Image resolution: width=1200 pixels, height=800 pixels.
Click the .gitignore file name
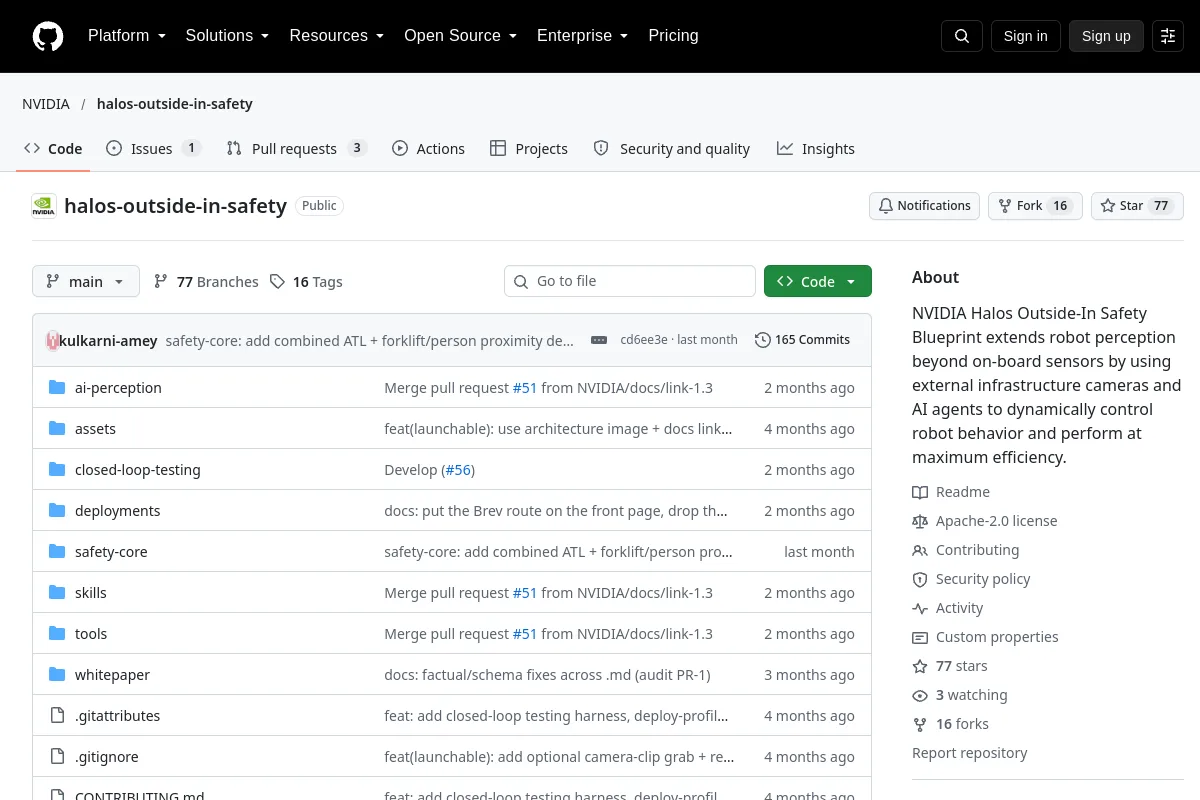pos(107,757)
